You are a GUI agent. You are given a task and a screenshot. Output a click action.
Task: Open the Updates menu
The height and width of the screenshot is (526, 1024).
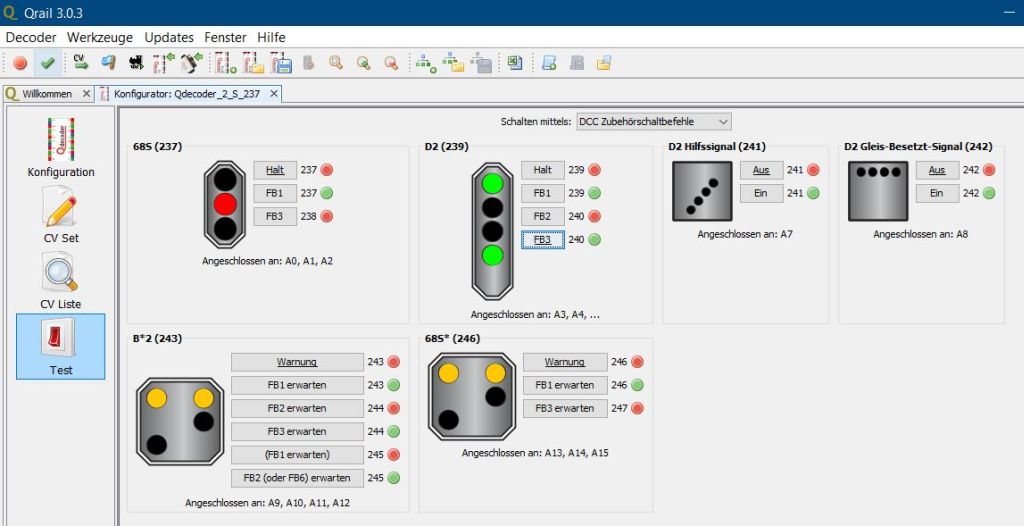coord(169,37)
